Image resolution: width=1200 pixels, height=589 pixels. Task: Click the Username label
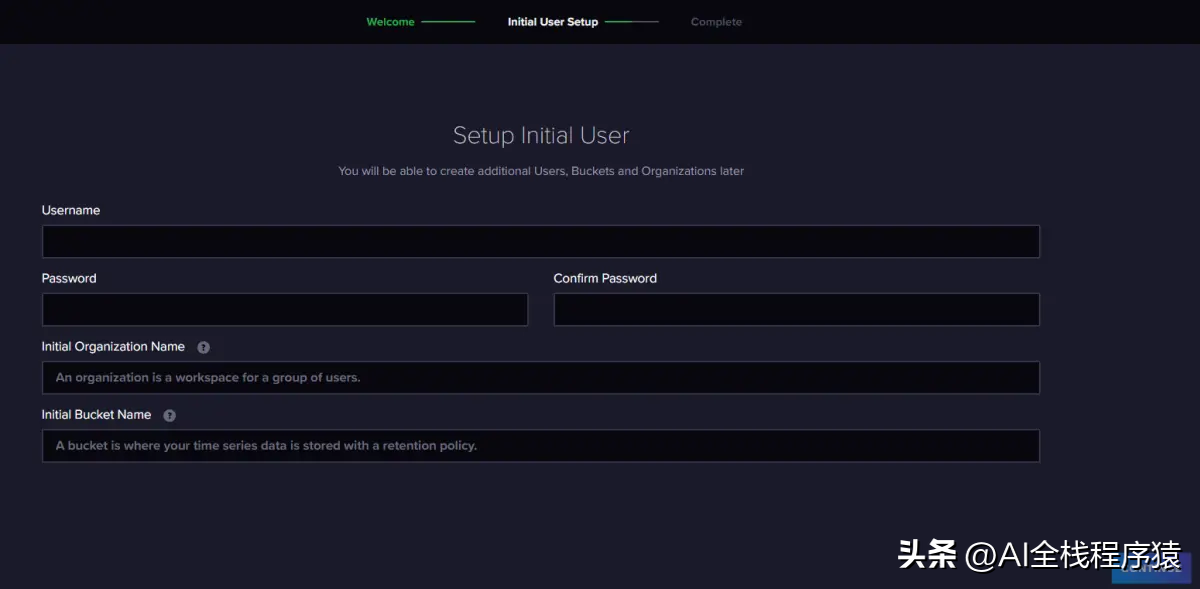71,211
